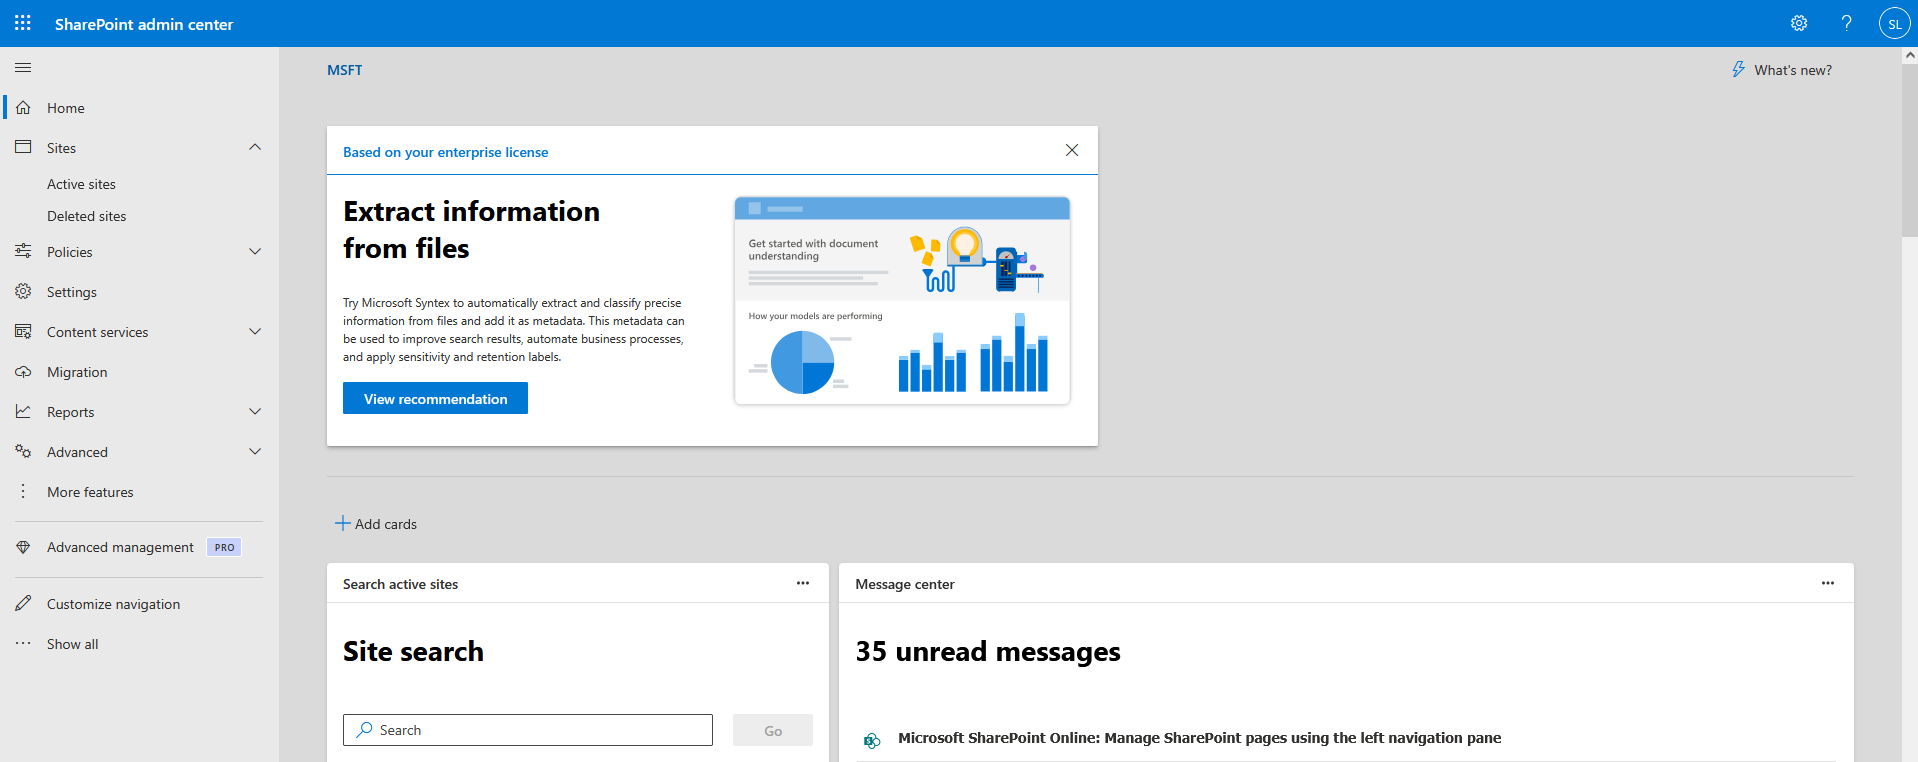
Task: Expand the Reports section chevron
Action: tap(255, 411)
